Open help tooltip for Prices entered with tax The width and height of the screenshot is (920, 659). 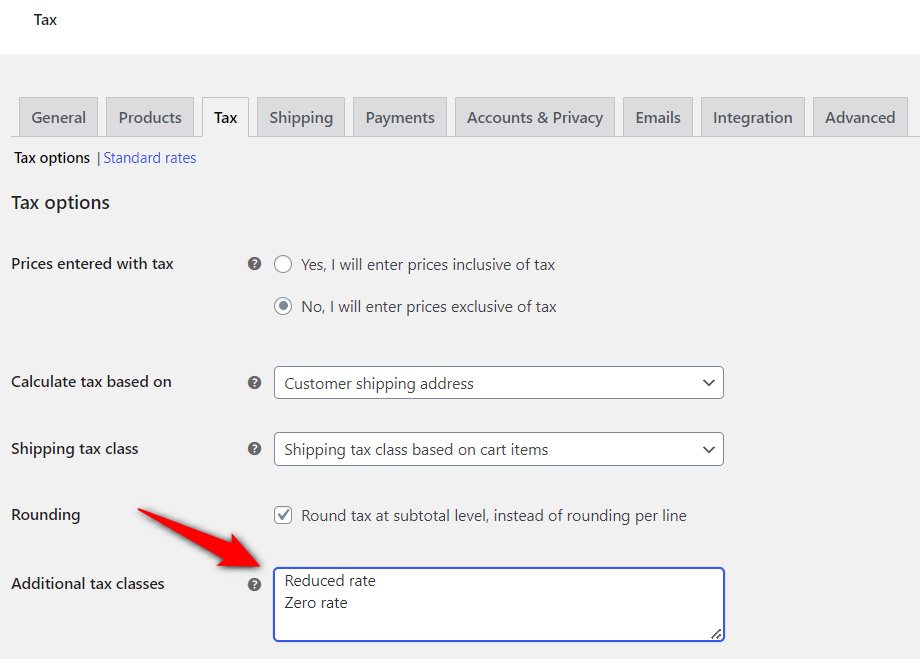coord(254,263)
